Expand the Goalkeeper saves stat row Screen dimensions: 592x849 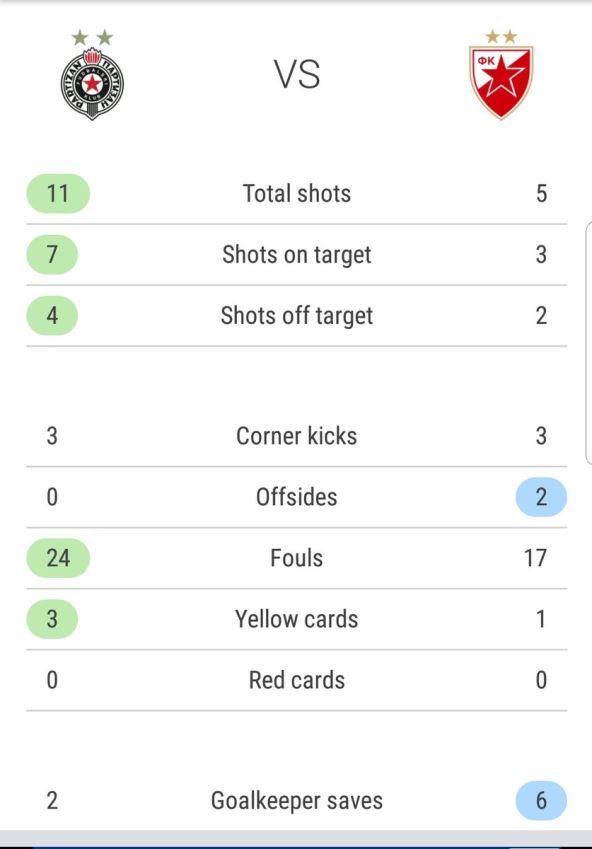click(x=296, y=800)
